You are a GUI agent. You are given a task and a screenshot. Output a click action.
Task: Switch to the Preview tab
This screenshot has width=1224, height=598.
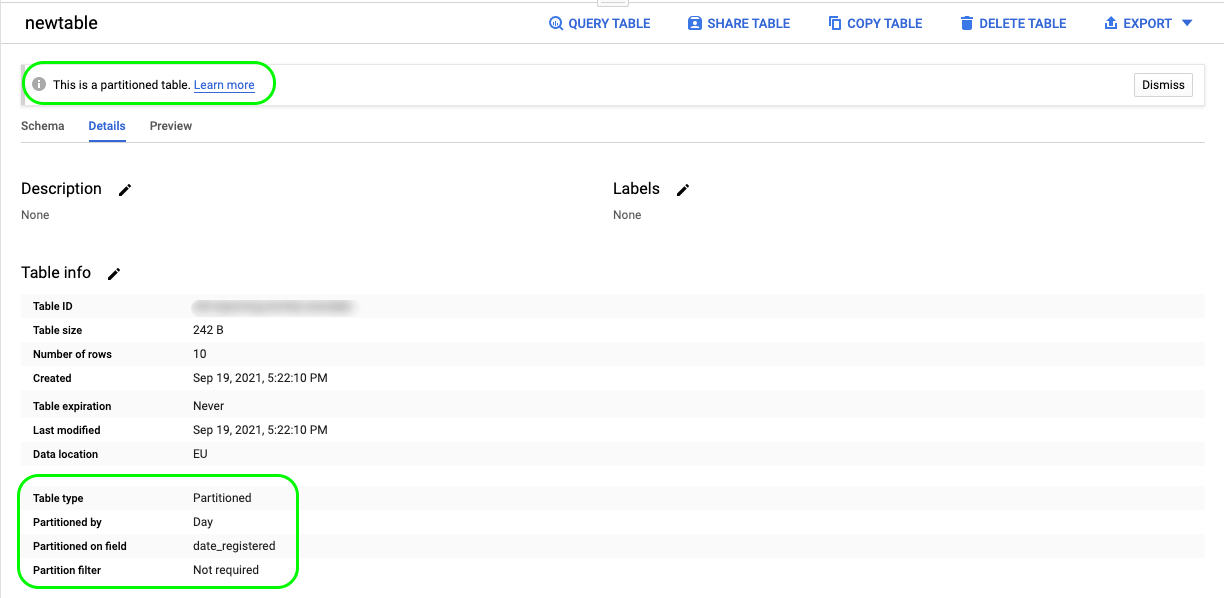click(170, 126)
